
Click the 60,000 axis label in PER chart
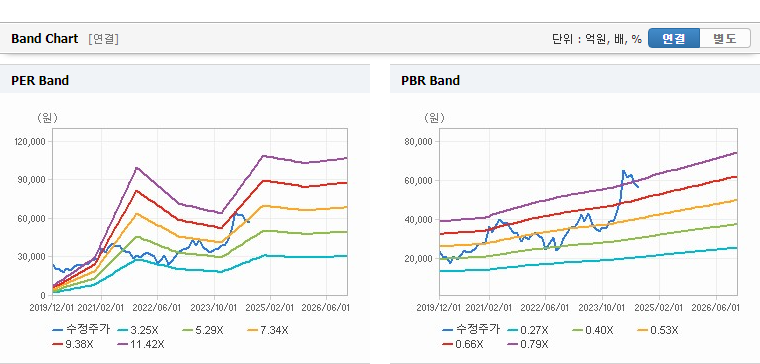pyautogui.click(x=32, y=219)
